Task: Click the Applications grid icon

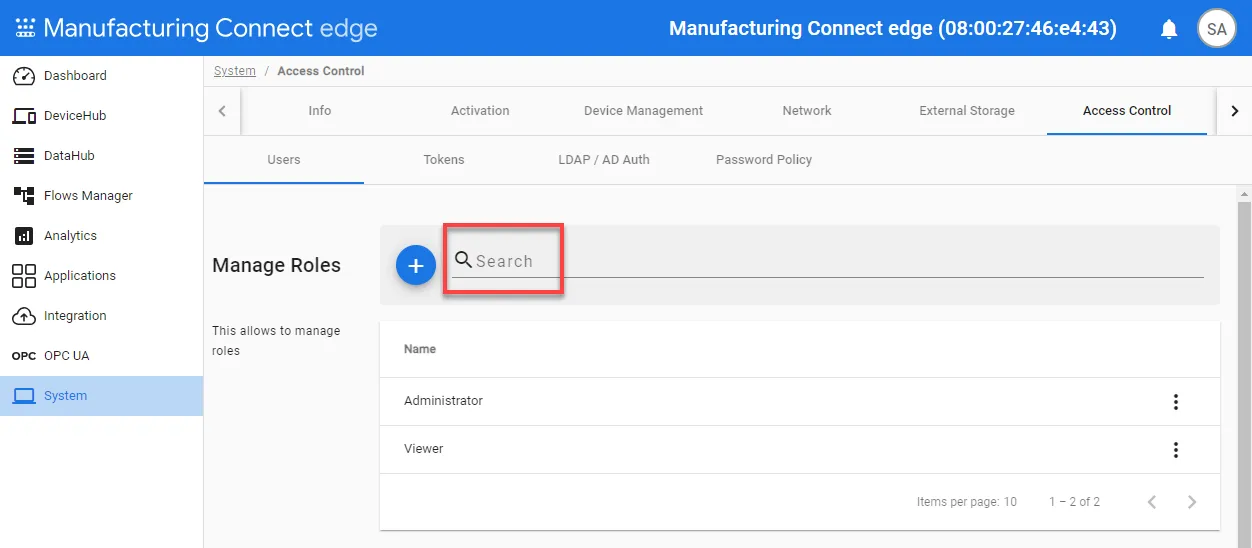Action: (x=24, y=276)
